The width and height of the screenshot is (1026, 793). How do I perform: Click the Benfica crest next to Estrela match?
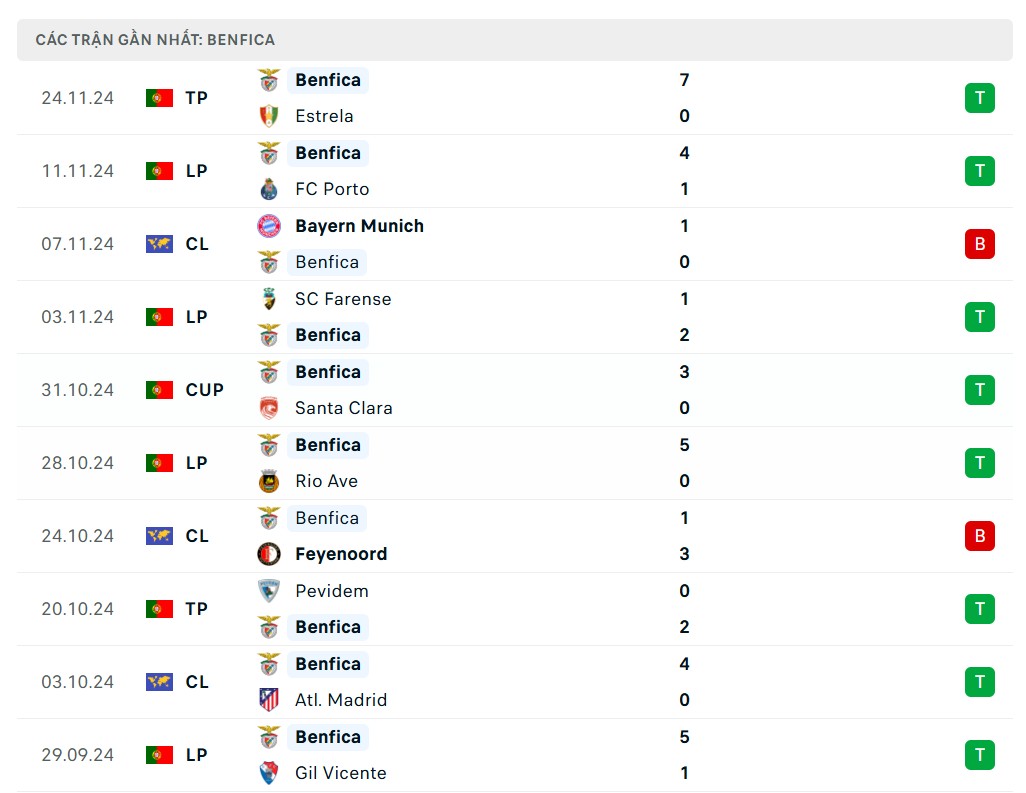(x=268, y=80)
